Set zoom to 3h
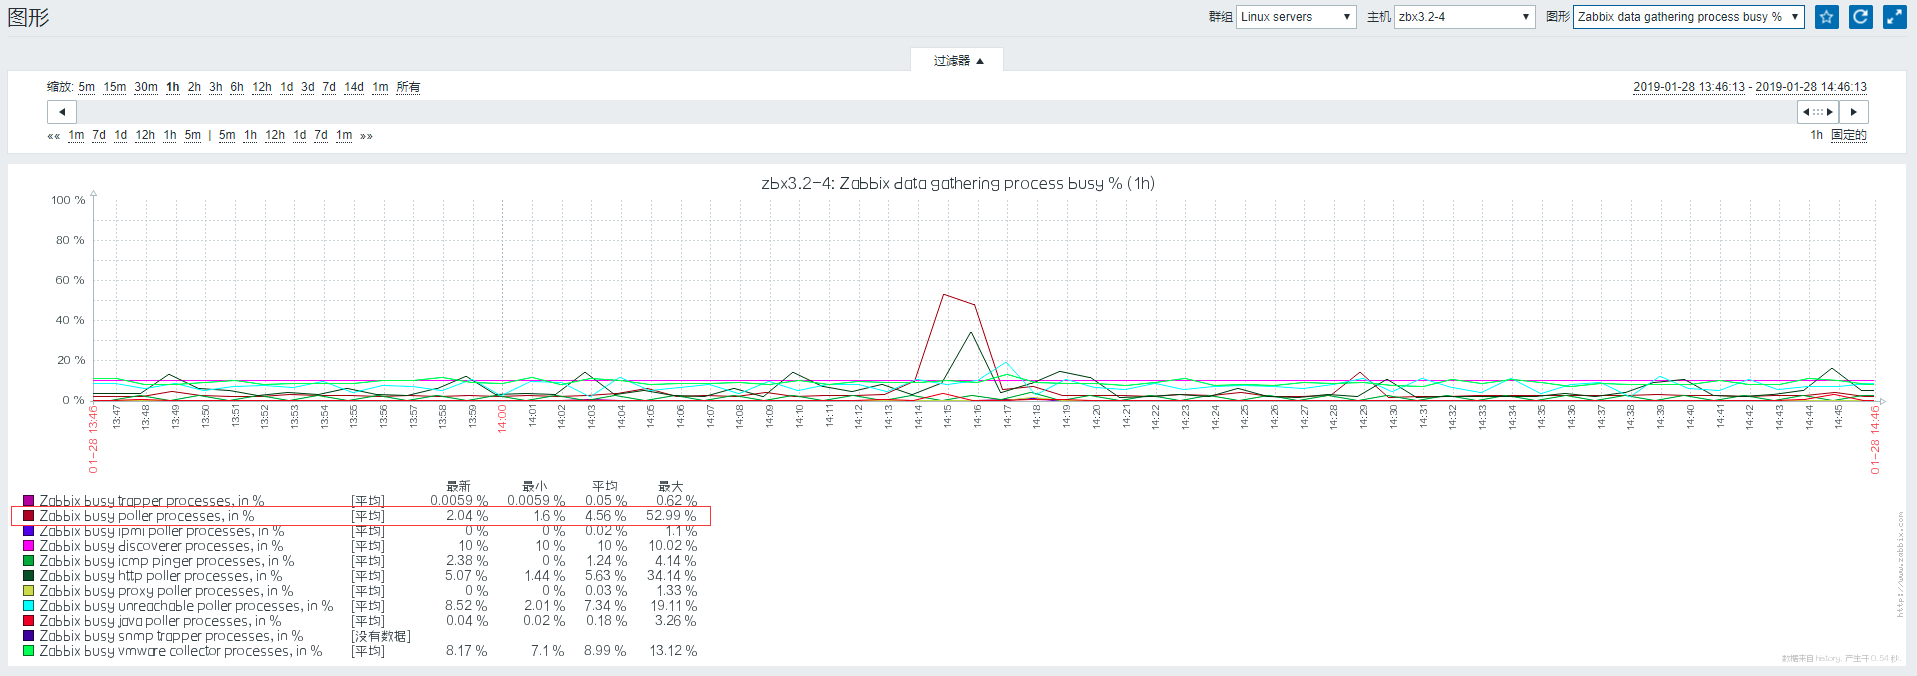The image size is (1917, 676). point(216,87)
